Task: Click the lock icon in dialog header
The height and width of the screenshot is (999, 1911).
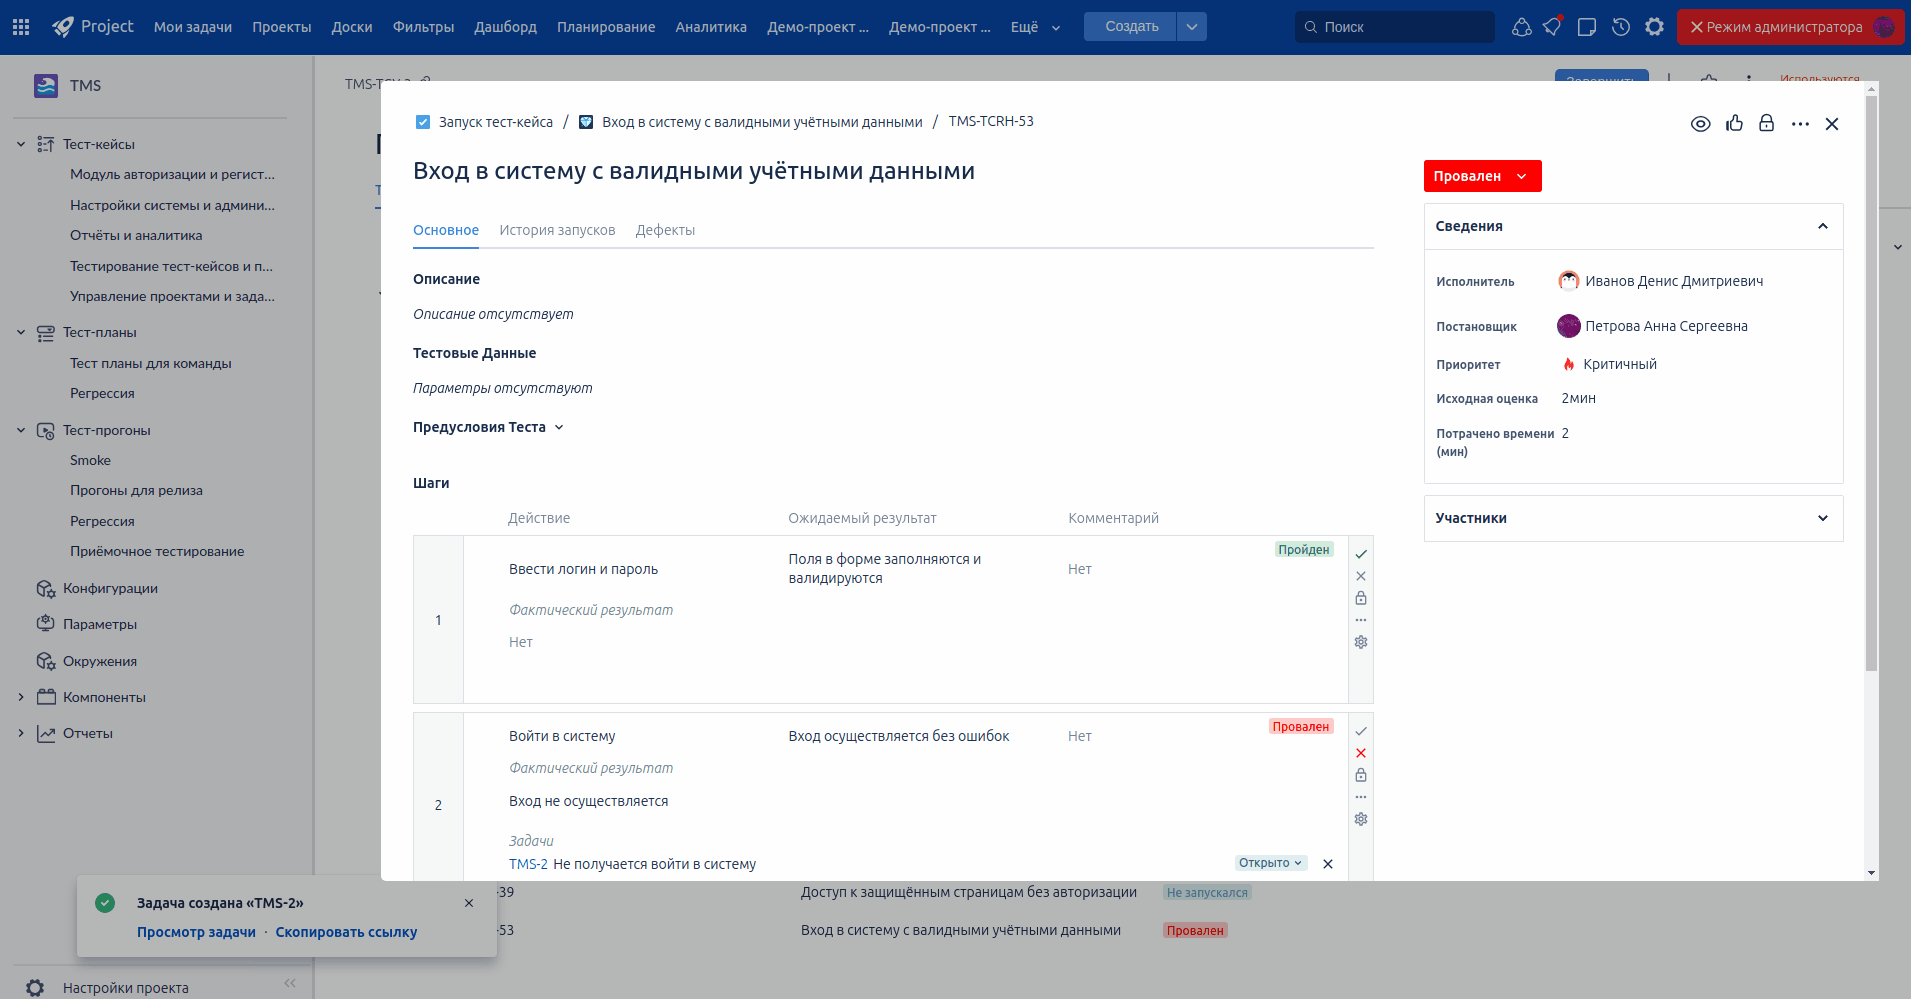Action: [1767, 123]
